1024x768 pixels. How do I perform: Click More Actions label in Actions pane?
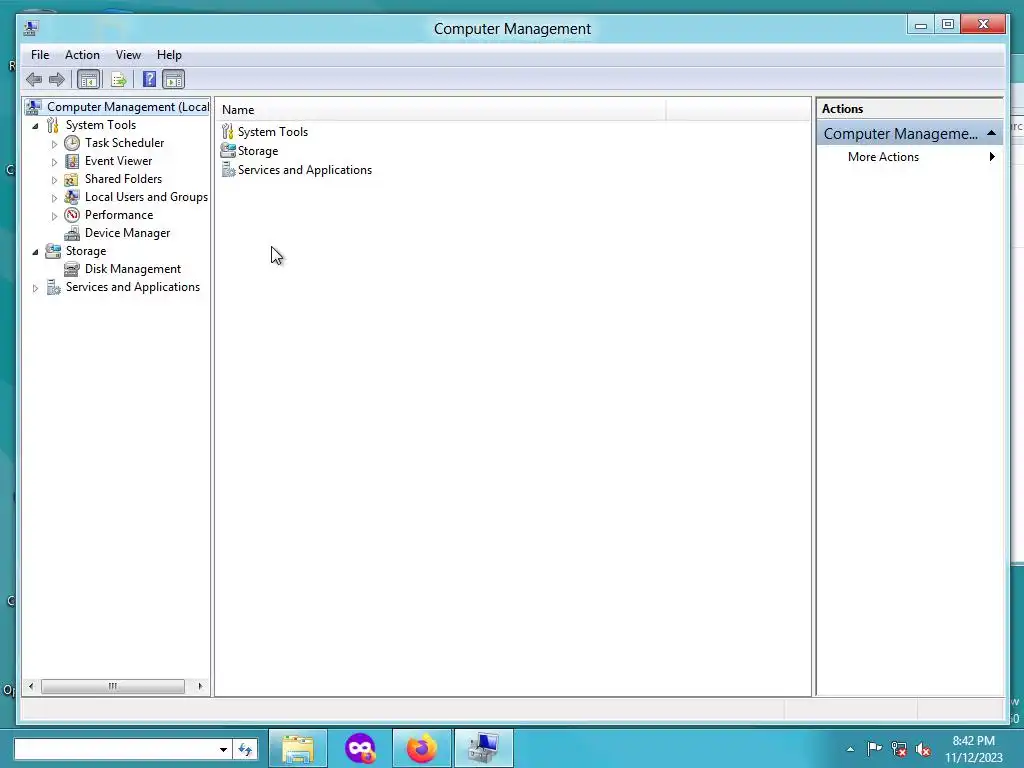click(x=883, y=157)
